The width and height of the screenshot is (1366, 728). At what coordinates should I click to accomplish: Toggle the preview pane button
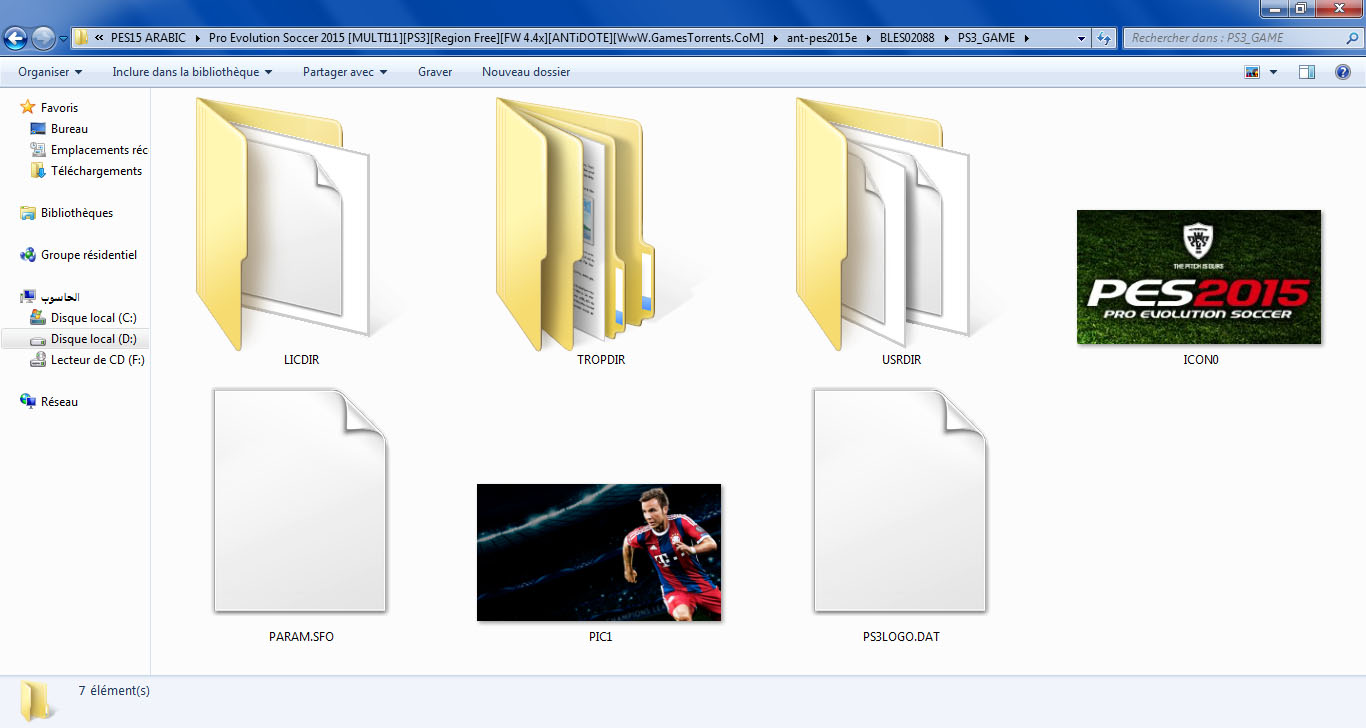point(1306,72)
